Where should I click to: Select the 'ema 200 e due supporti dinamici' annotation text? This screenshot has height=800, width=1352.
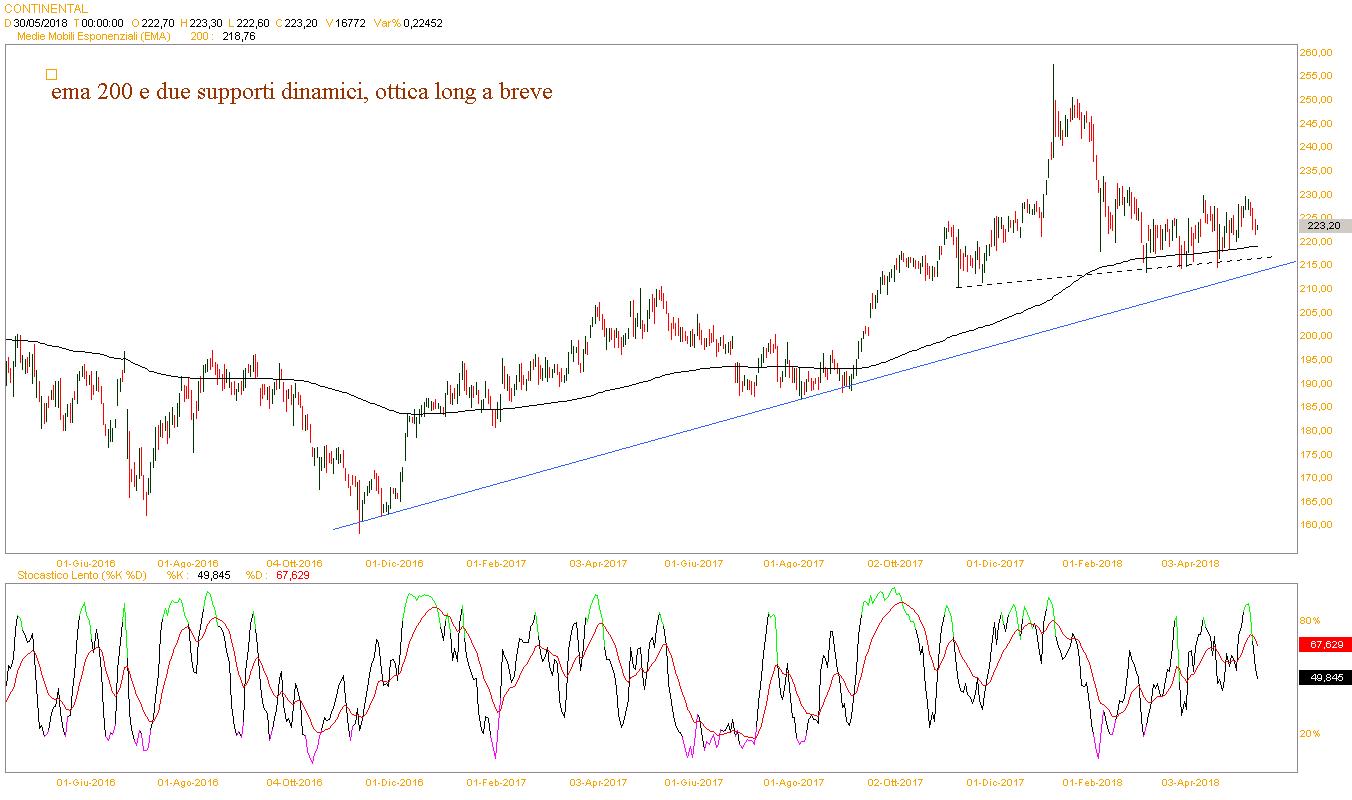tap(301, 92)
